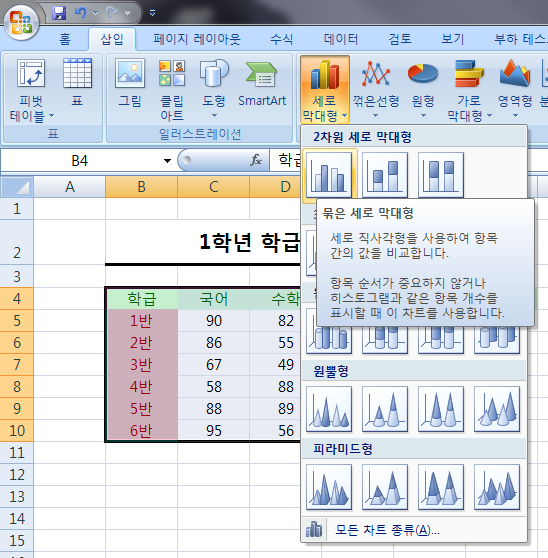548x558 pixels.
Task: Undo the last action
Action: coord(80,13)
